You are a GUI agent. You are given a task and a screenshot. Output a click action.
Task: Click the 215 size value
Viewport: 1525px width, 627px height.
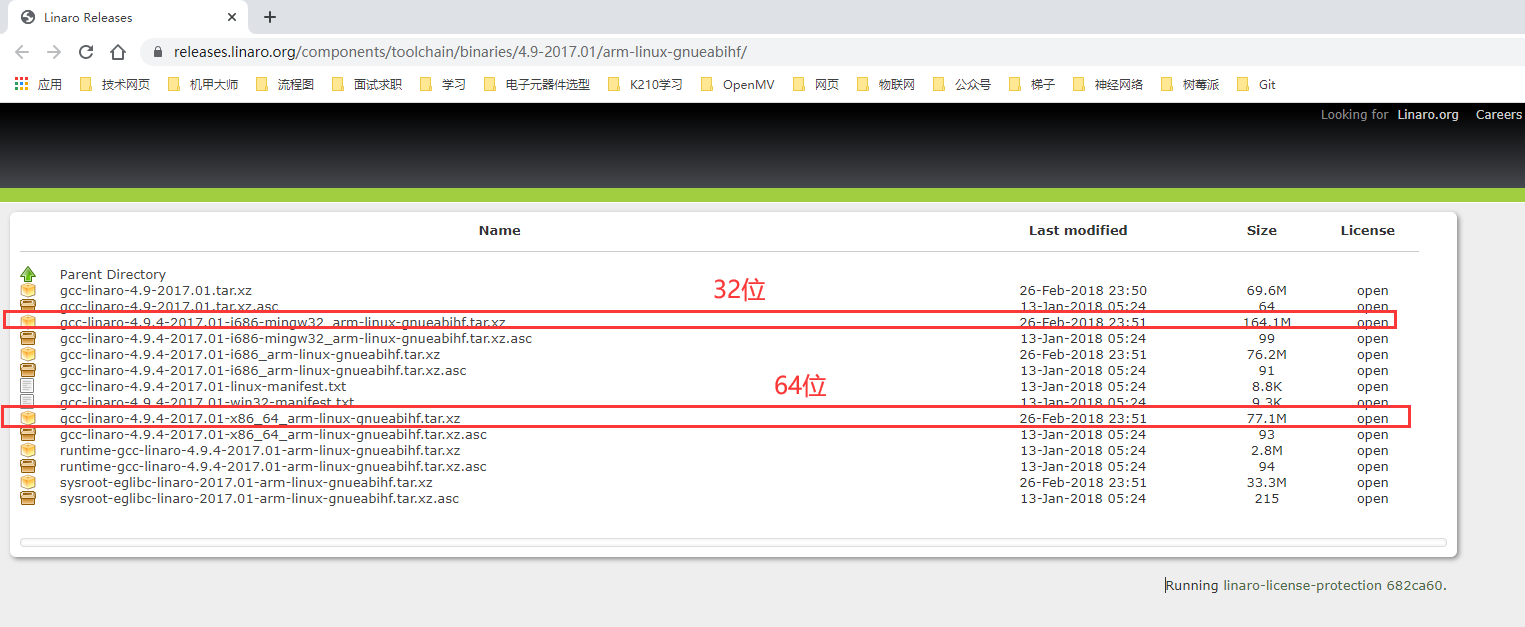coord(1266,498)
